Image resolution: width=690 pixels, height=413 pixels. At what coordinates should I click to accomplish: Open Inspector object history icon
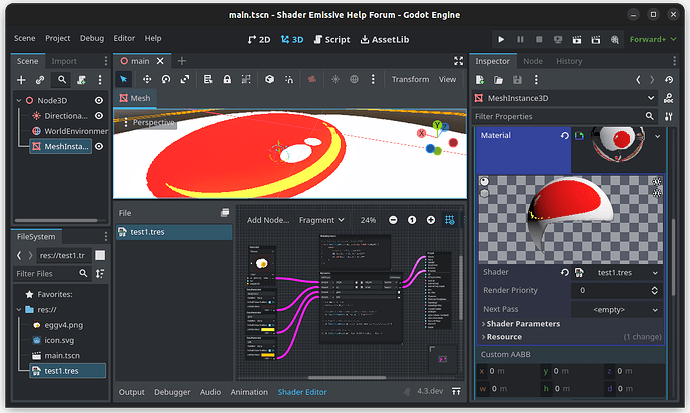pyautogui.click(x=669, y=80)
